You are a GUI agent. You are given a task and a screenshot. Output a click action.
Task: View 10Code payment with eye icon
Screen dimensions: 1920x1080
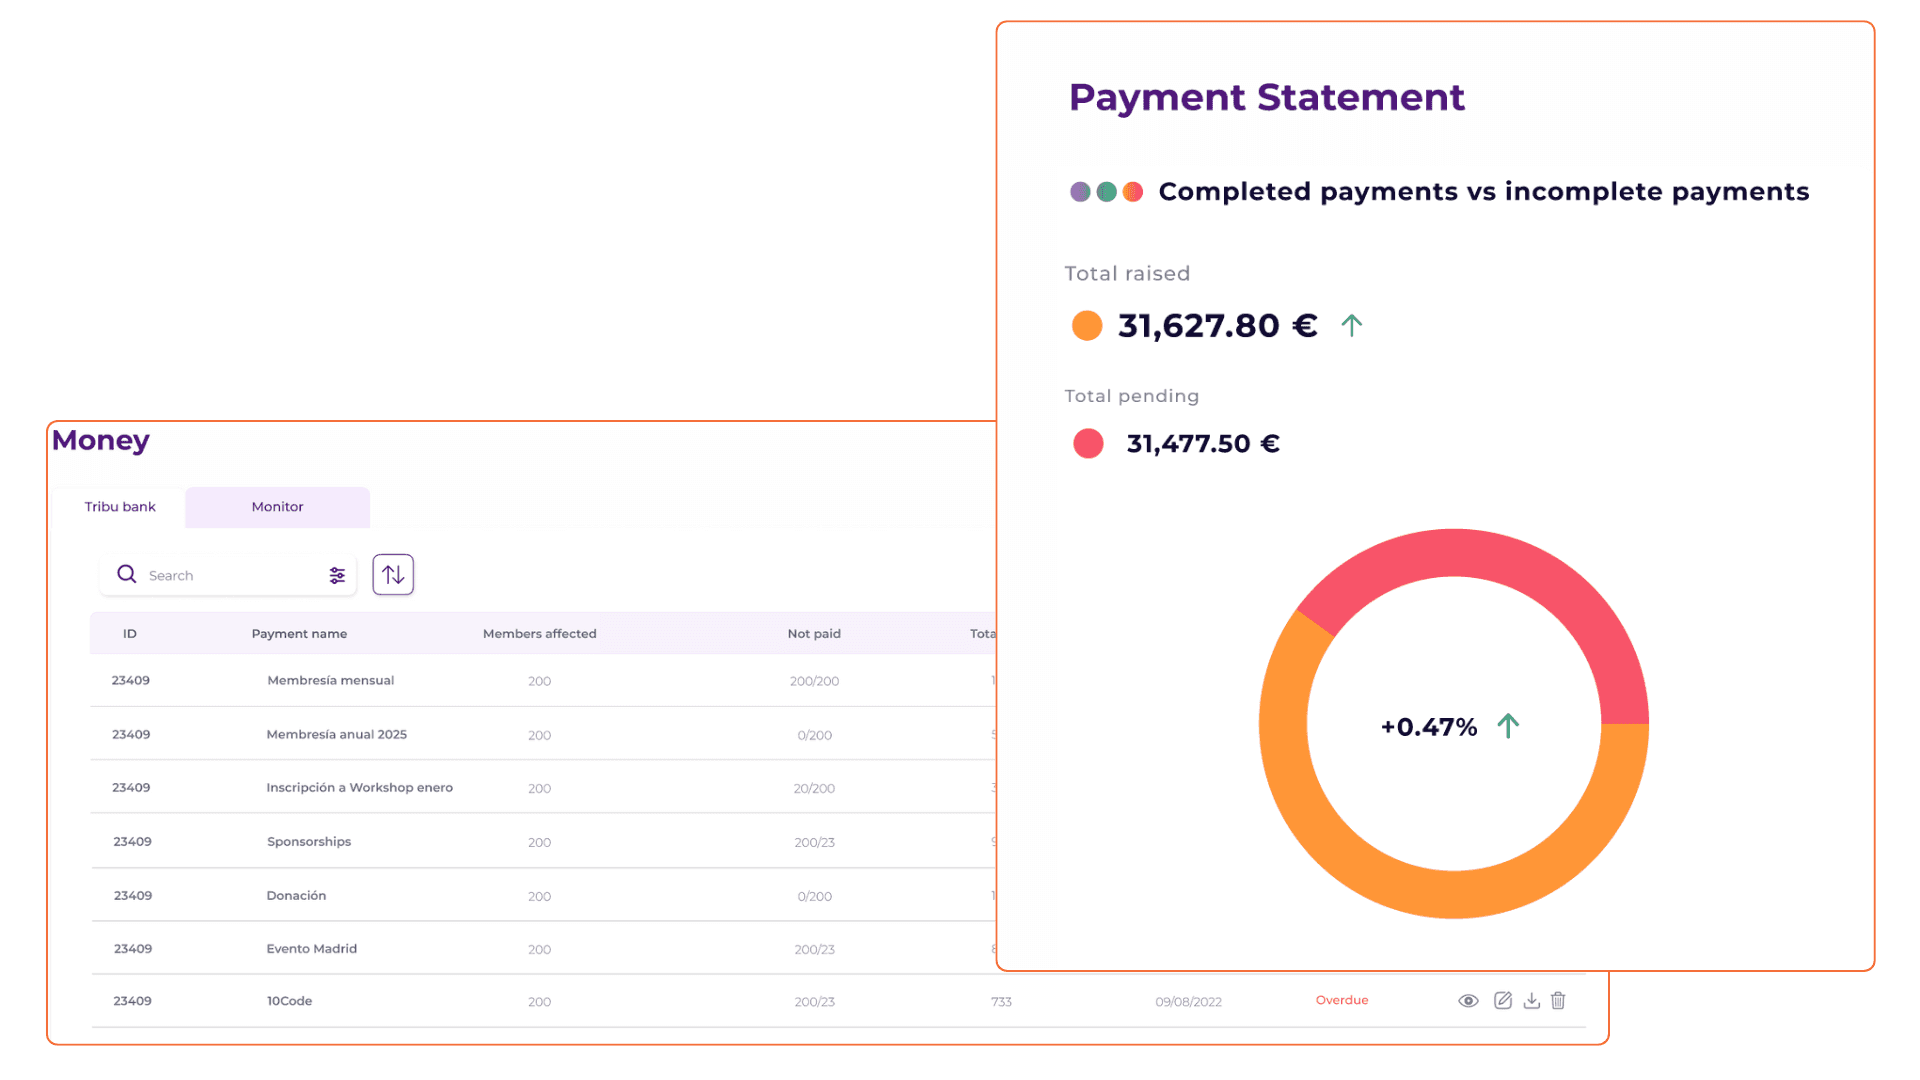tap(1468, 1001)
